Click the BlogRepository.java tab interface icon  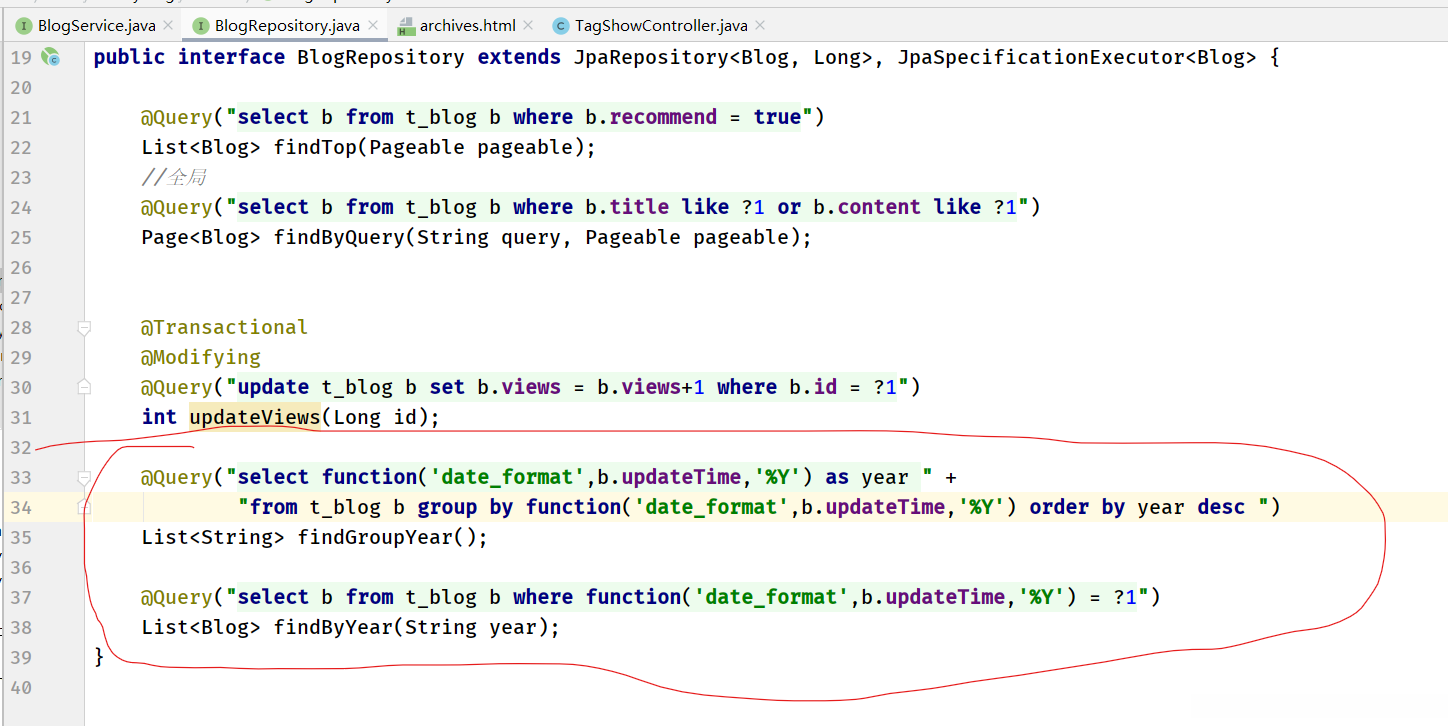201,26
